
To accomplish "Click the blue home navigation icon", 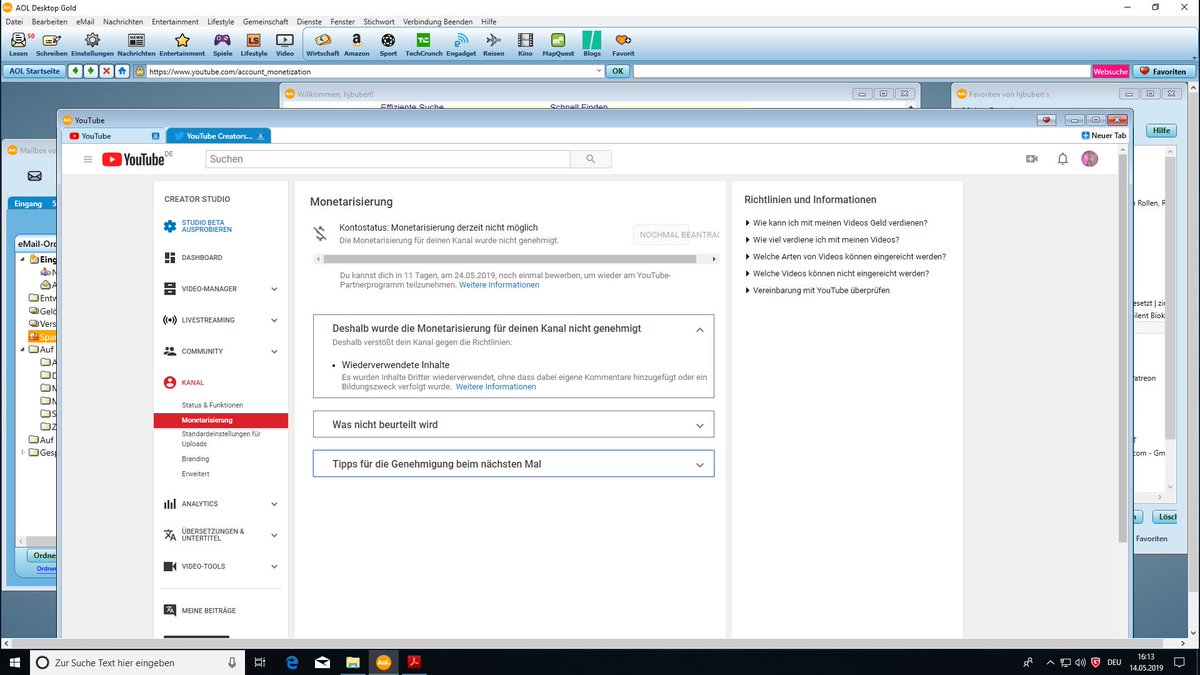I will [122, 71].
